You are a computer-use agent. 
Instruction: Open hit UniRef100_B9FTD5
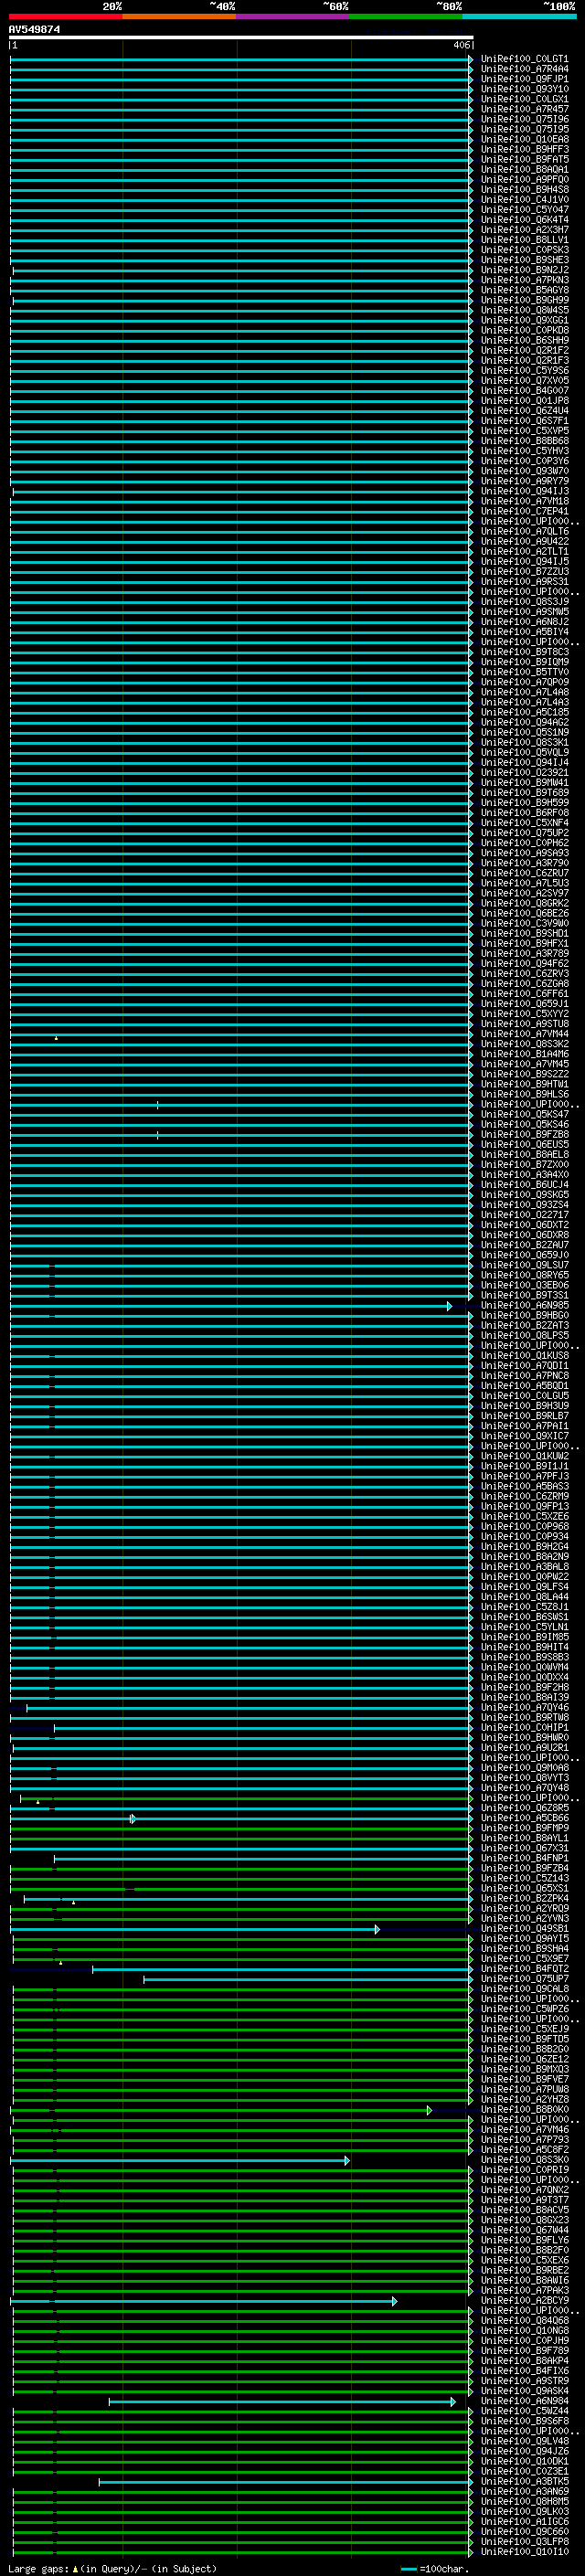[x=524, y=2039]
